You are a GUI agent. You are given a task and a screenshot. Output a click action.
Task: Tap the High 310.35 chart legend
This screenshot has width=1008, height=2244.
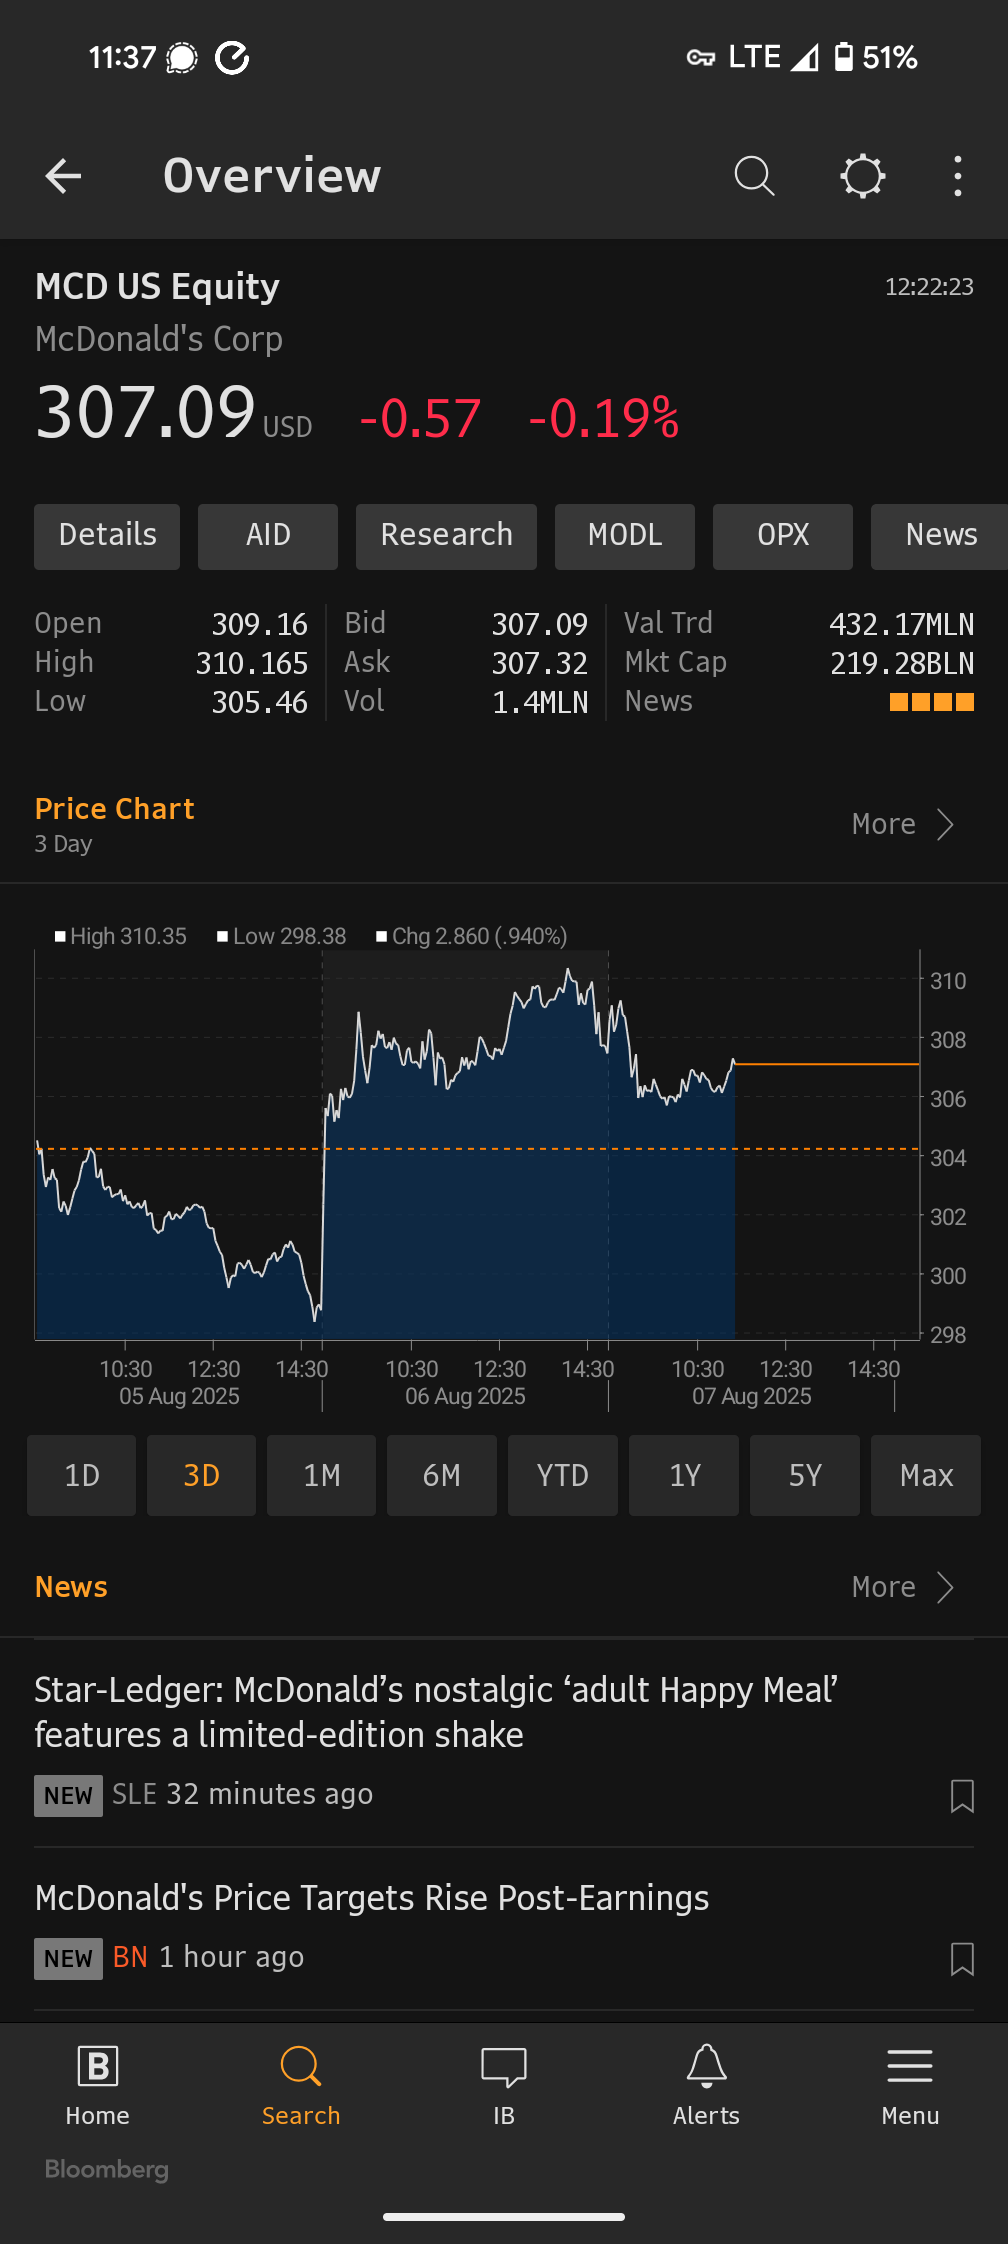coord(121,936)
